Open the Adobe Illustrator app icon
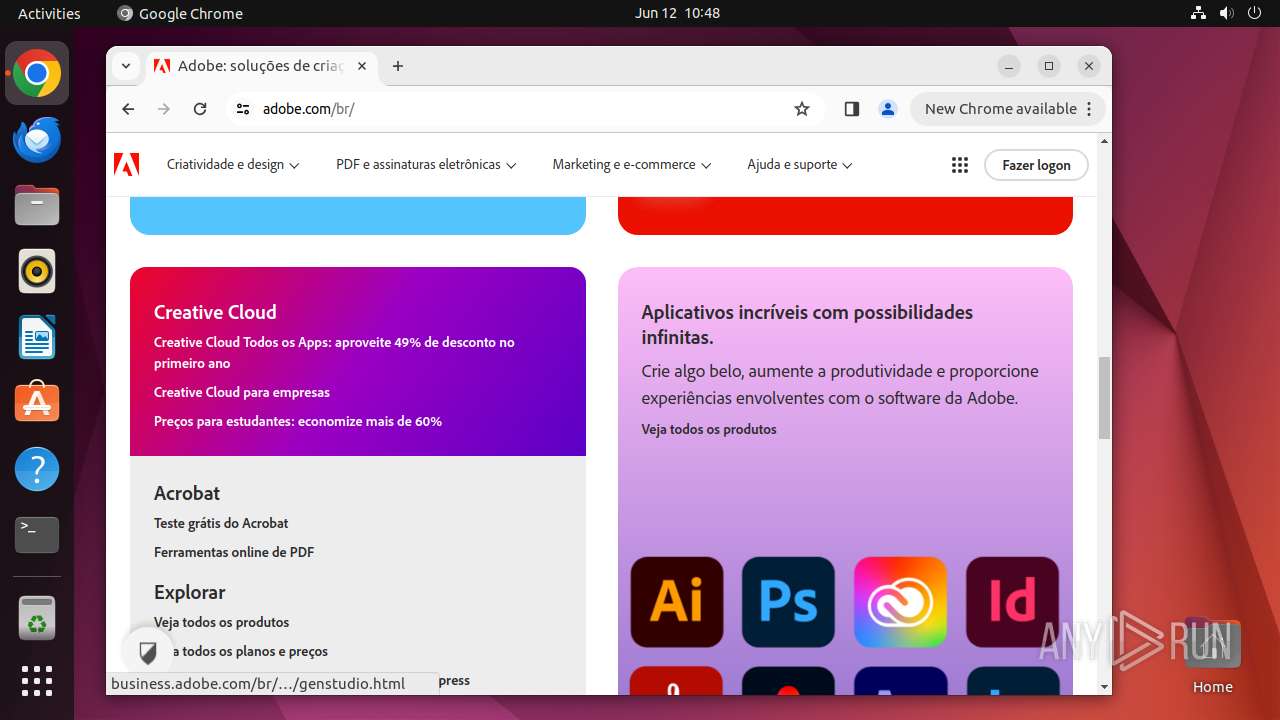This screenshot has width=1280, height=720. (x=677, y=602)
